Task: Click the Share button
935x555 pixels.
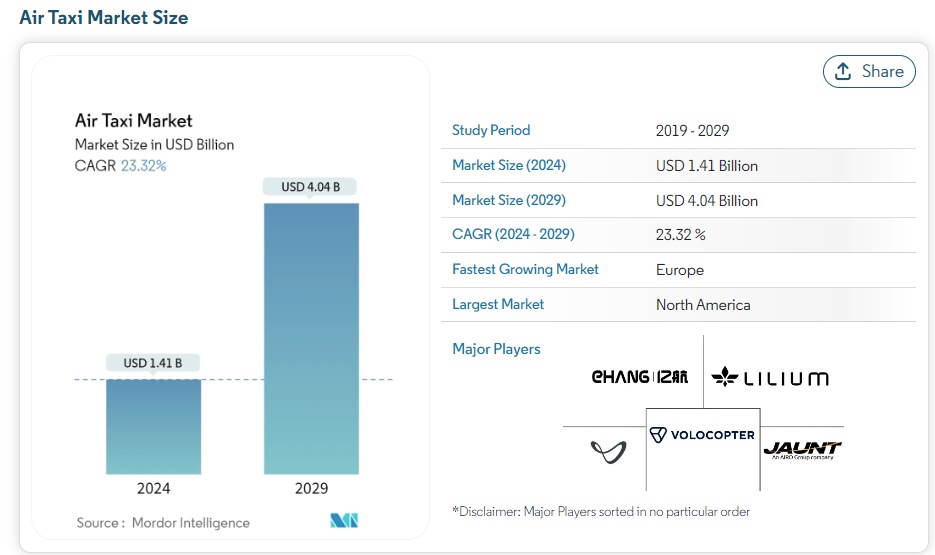Action: click(x=868, y=71)
